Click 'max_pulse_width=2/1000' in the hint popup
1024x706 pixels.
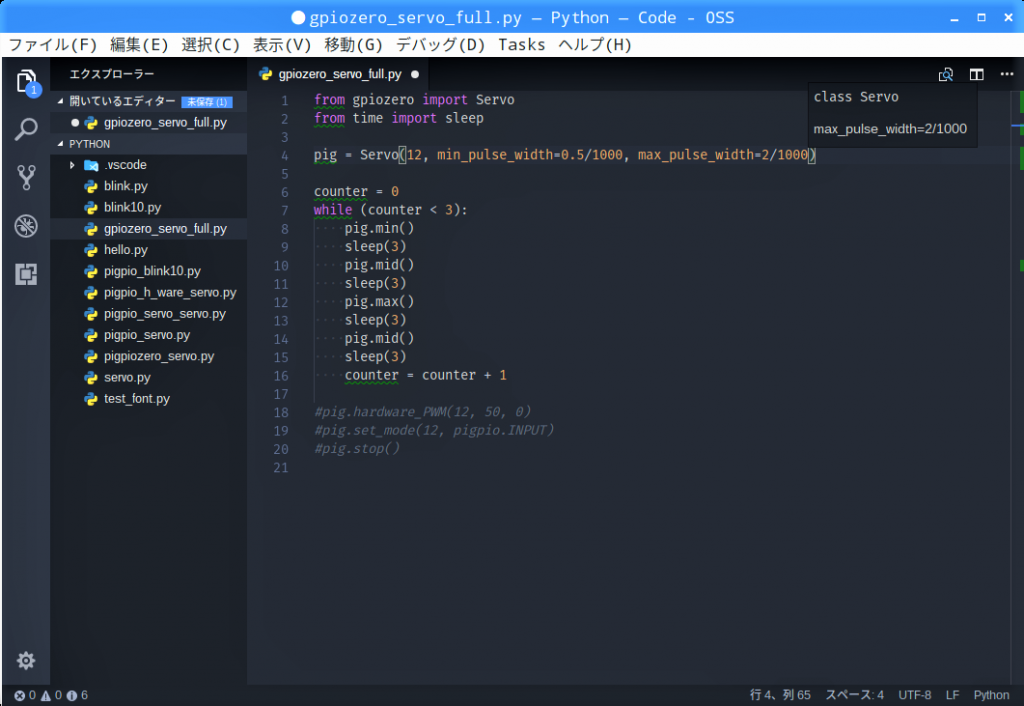890,129
